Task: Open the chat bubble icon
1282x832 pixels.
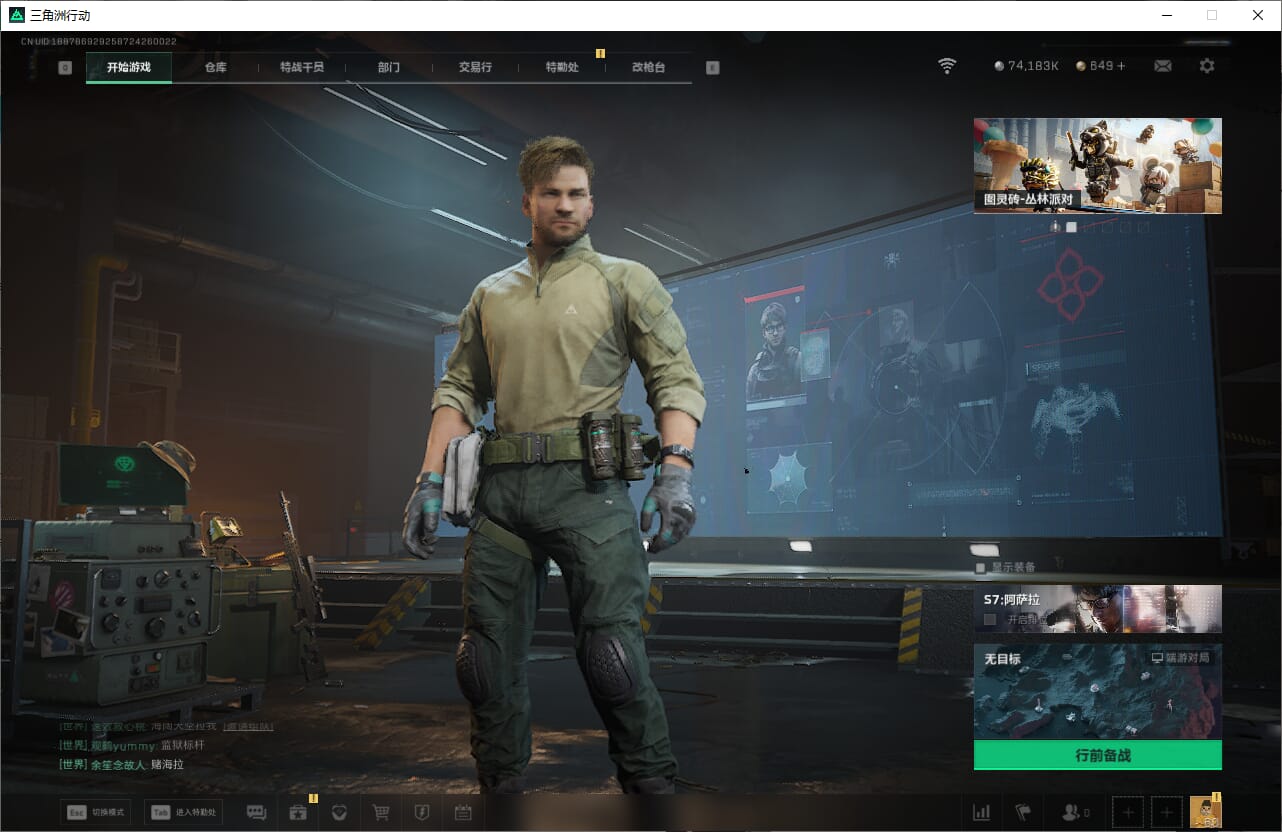Action: pyautogui.click(x=256, y=813)
